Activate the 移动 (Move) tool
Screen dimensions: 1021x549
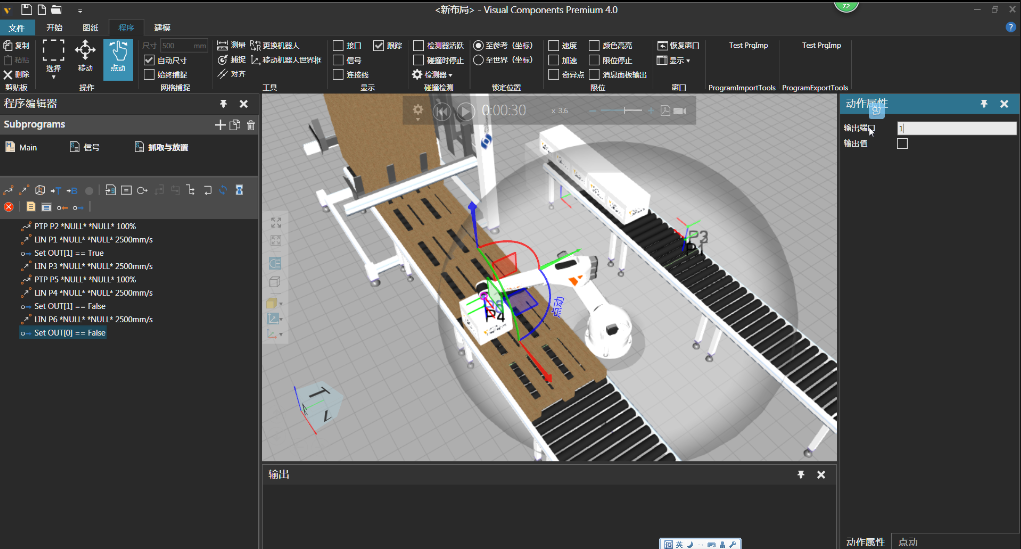tap(85, 56)
